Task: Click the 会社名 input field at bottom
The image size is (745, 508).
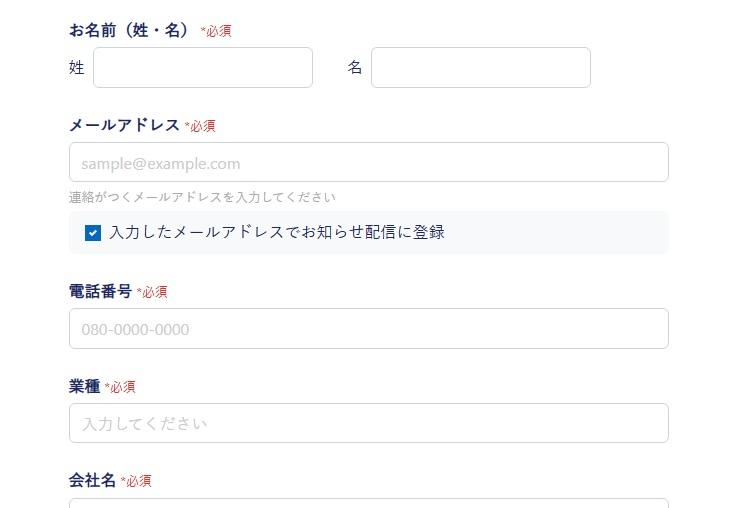Action: pos(368,502)
